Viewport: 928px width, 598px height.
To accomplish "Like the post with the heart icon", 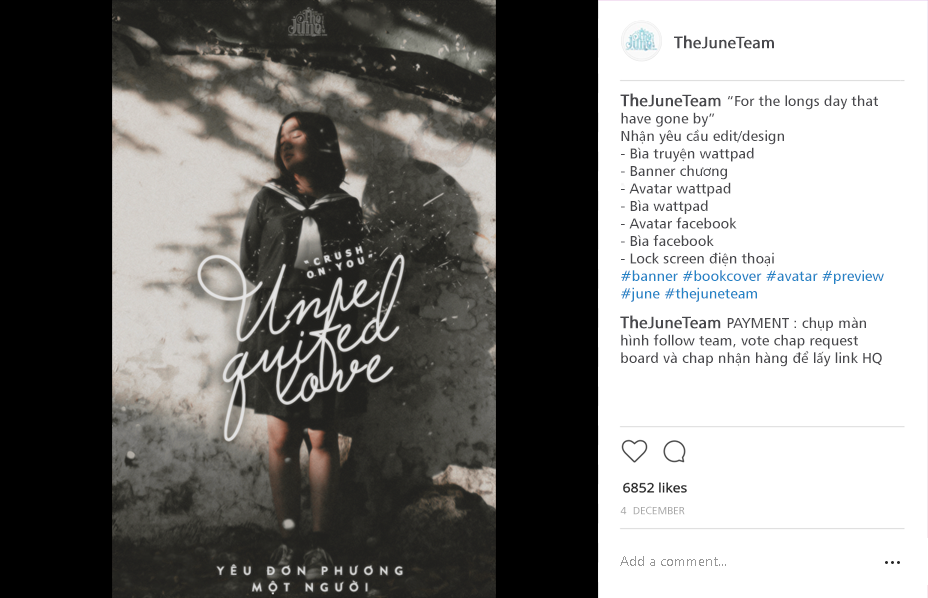I will (634, 451).
